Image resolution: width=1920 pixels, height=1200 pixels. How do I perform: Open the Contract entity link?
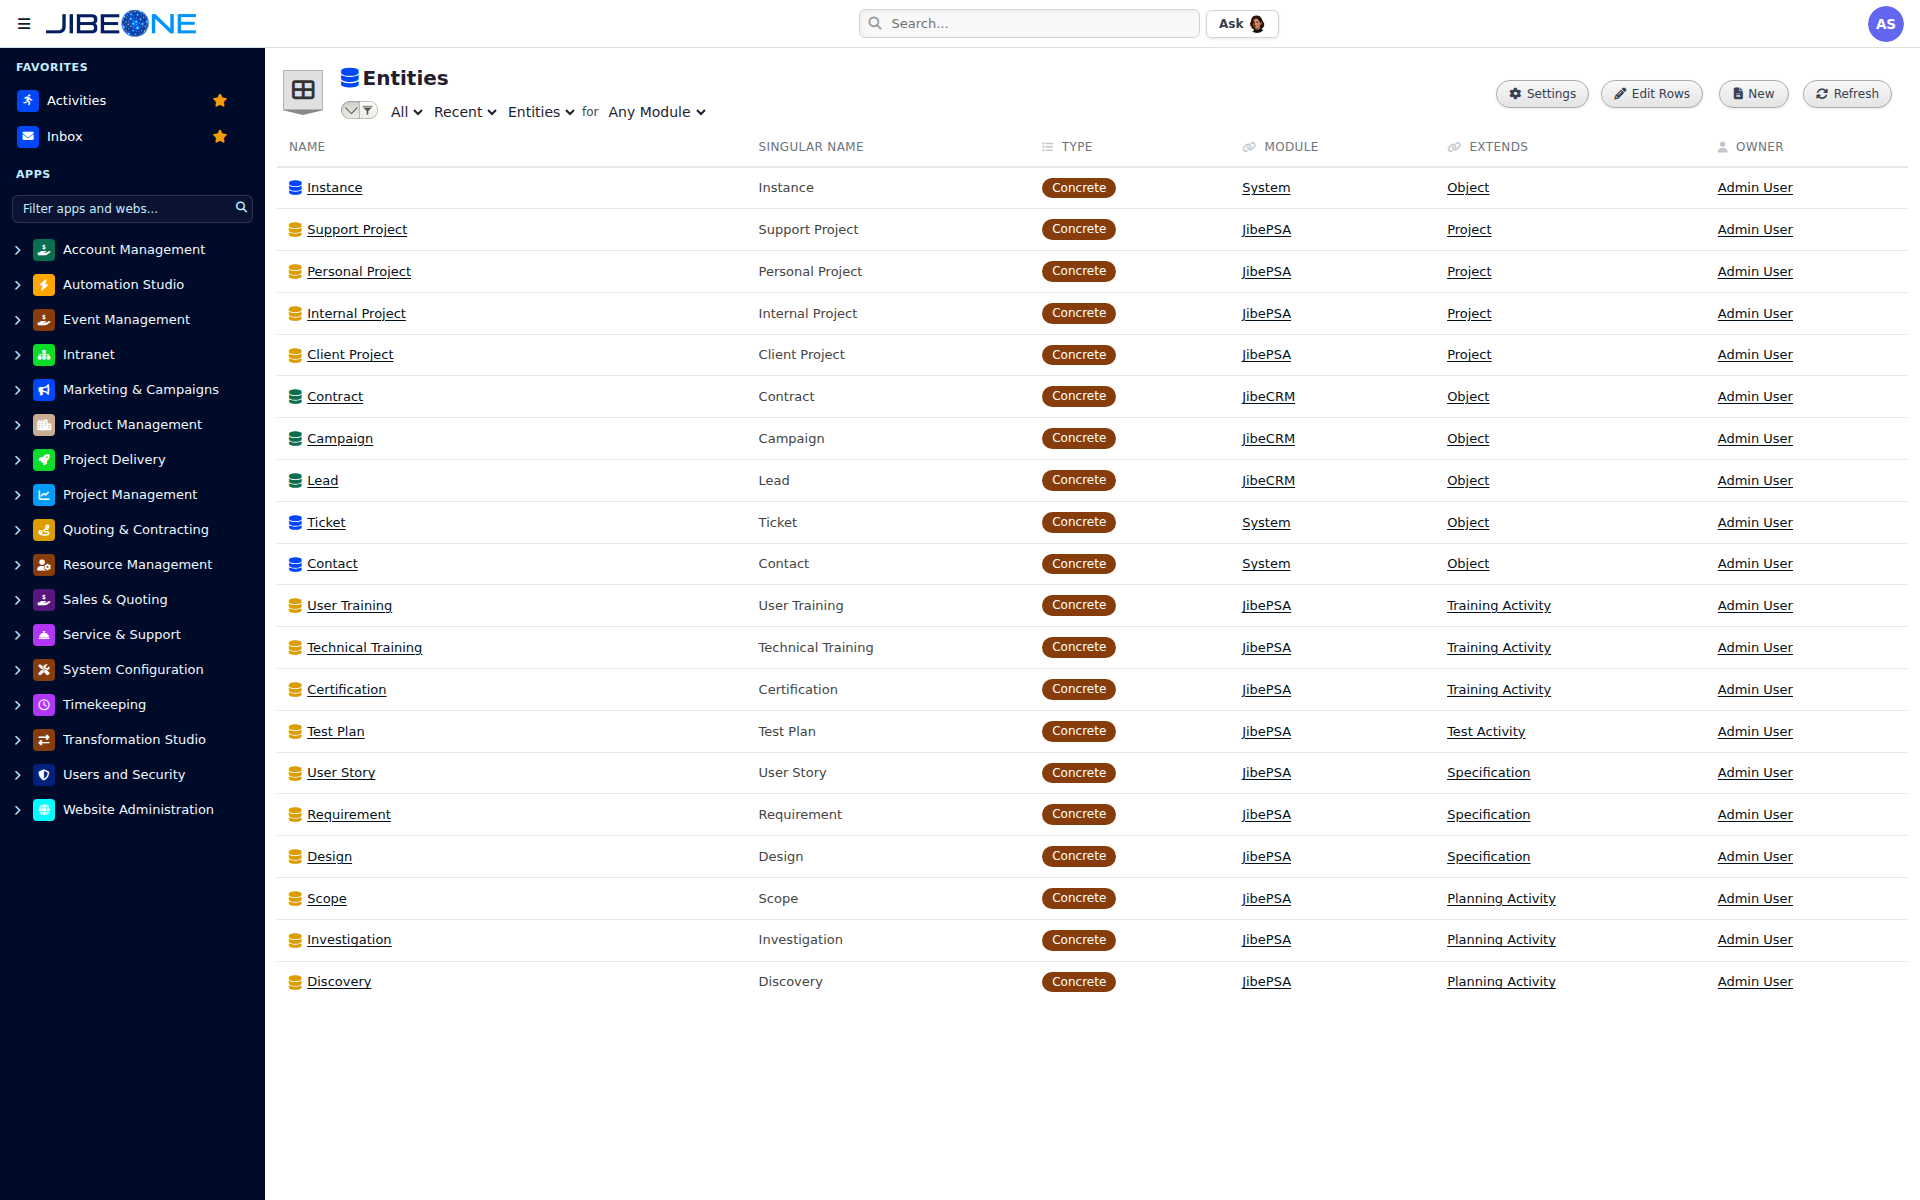(335, 397)
